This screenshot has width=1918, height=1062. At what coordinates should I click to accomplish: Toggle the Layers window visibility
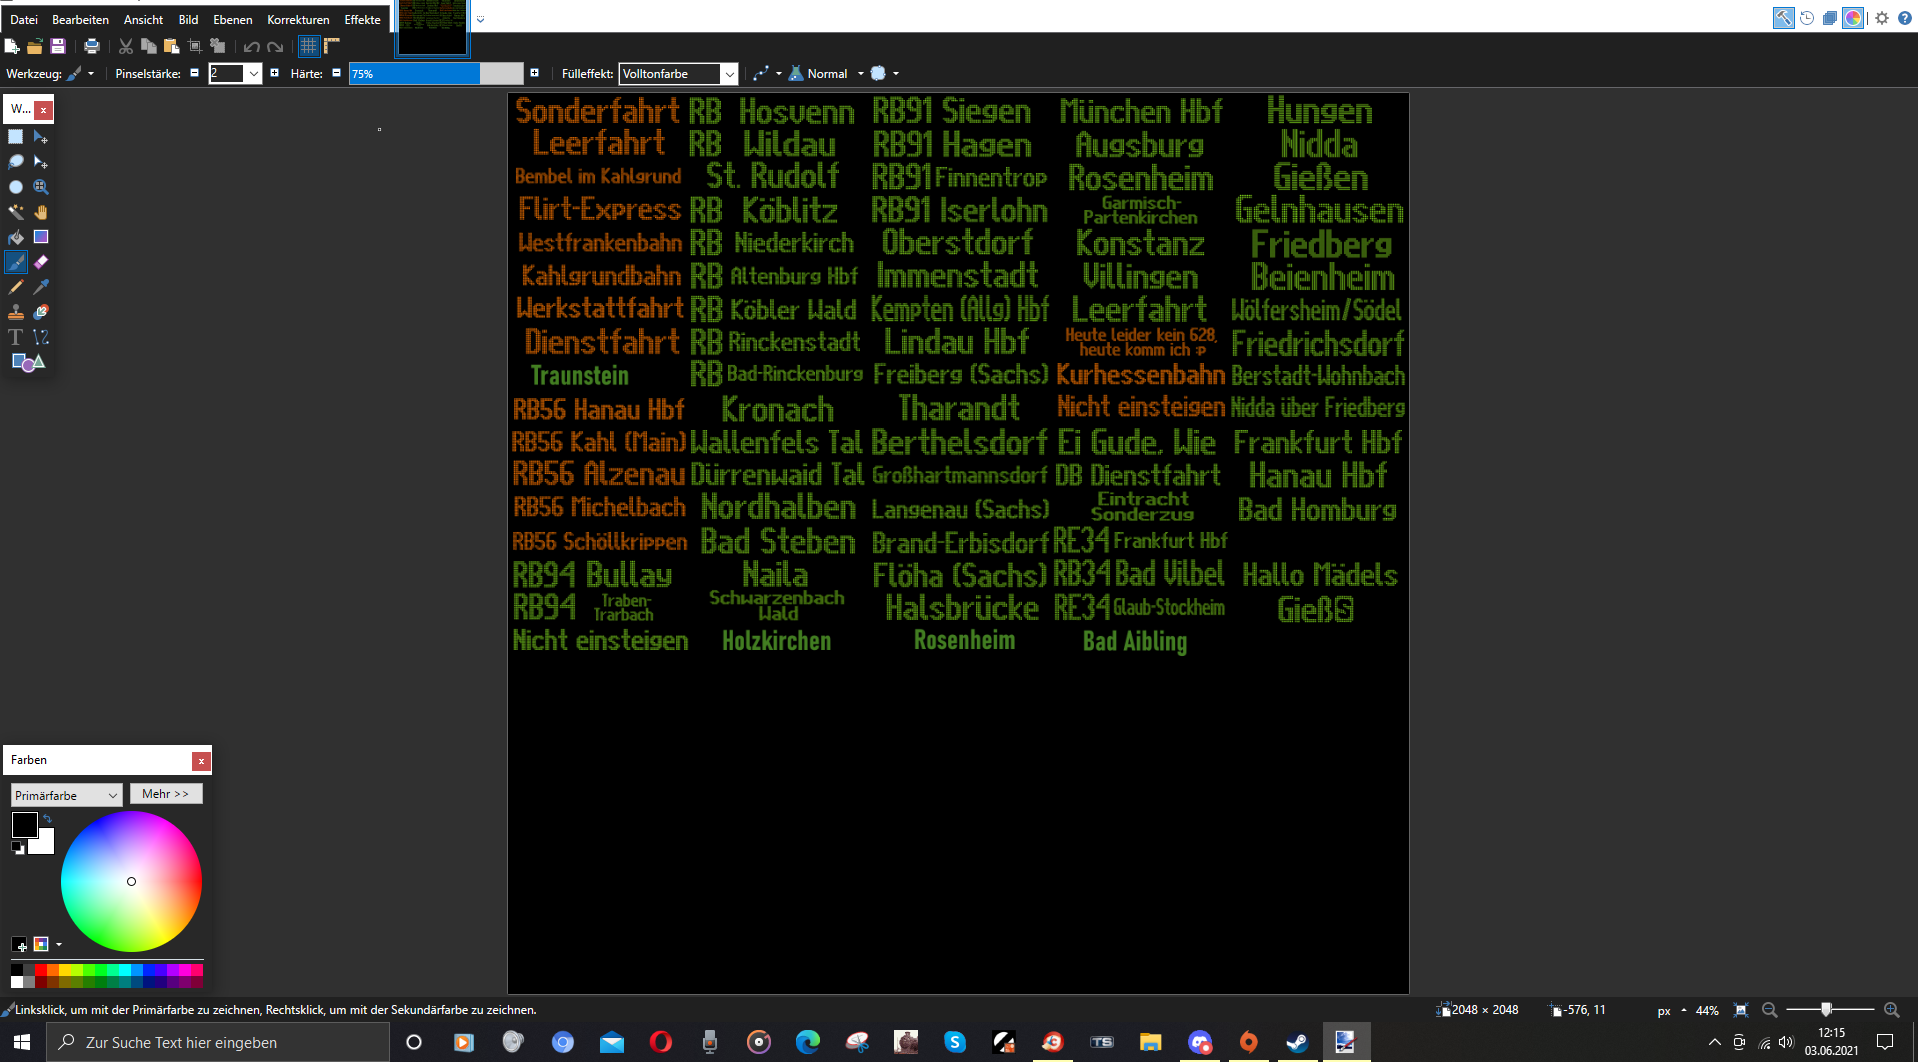tap(1830, 18)
